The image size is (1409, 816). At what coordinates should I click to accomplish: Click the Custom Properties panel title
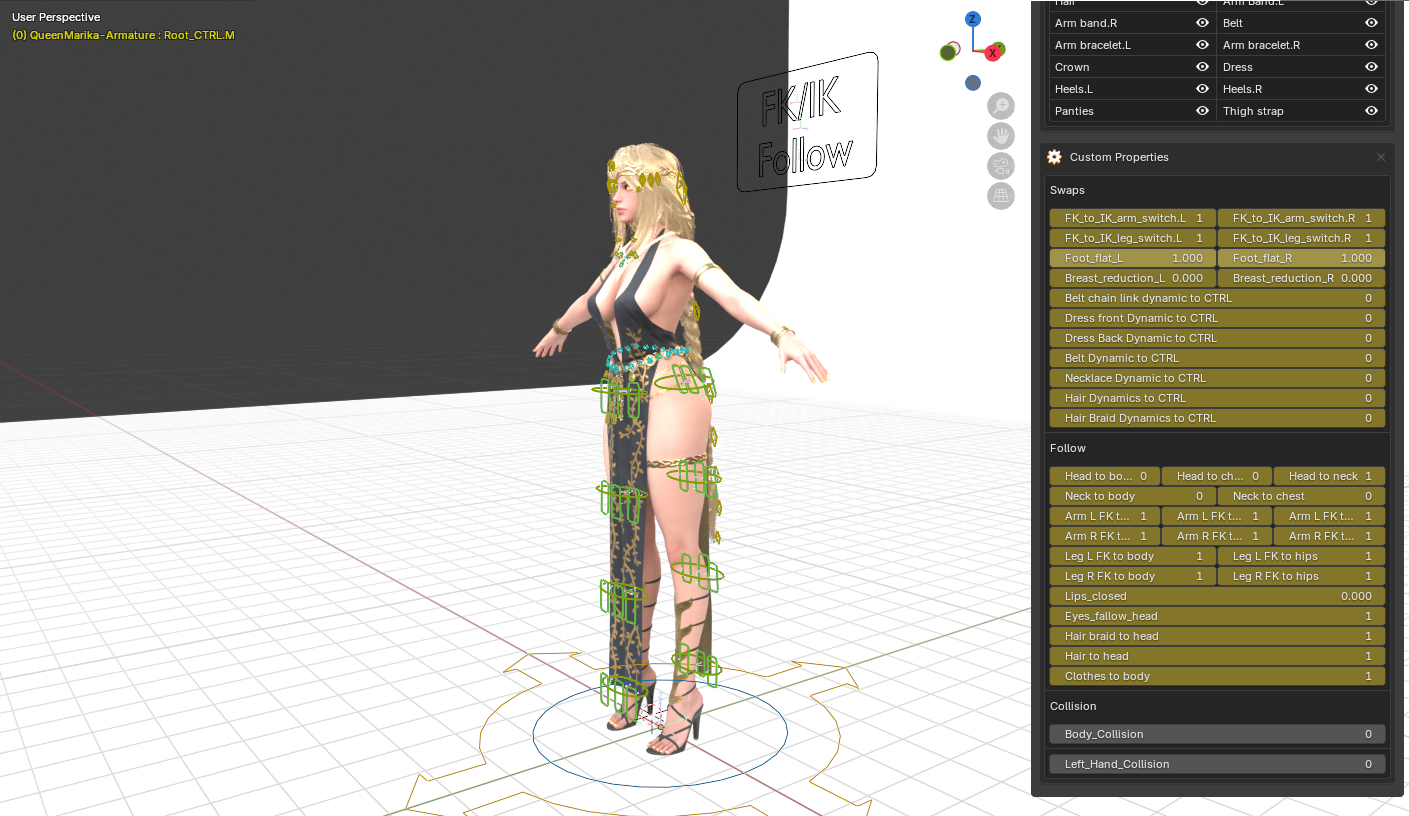click(1119, 157)
